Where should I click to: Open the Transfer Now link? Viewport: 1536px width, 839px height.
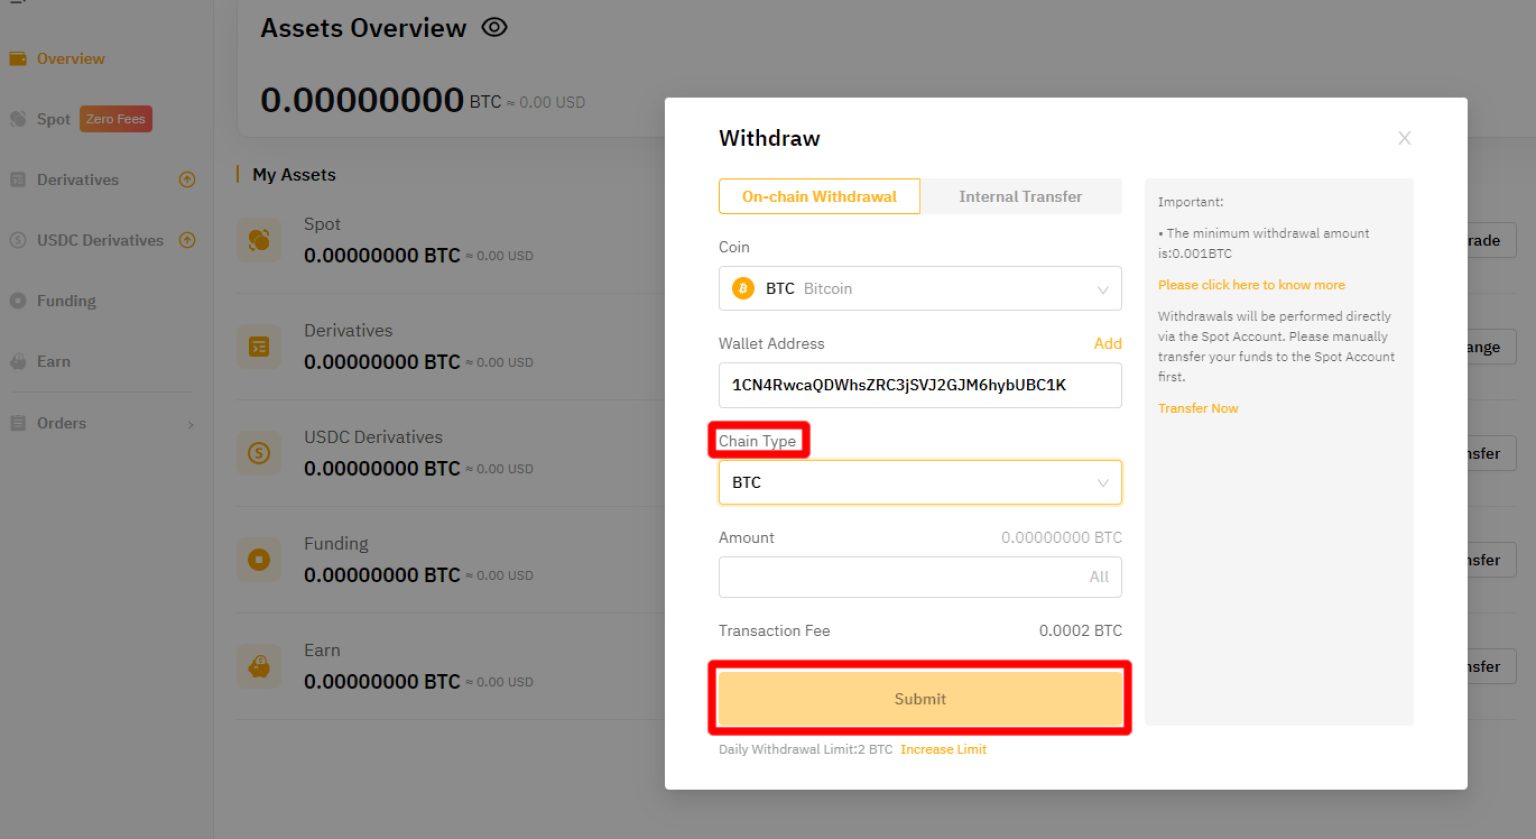1197,408
